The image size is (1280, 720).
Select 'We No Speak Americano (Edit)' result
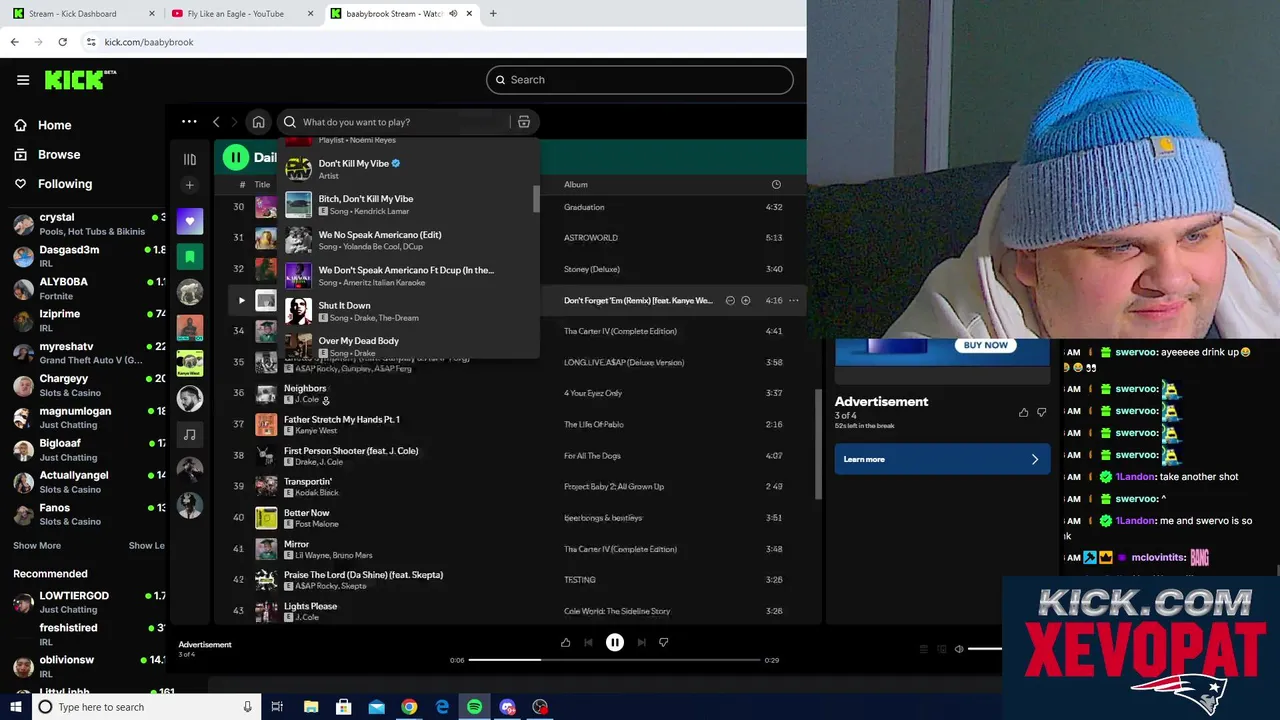coord(408,240)
